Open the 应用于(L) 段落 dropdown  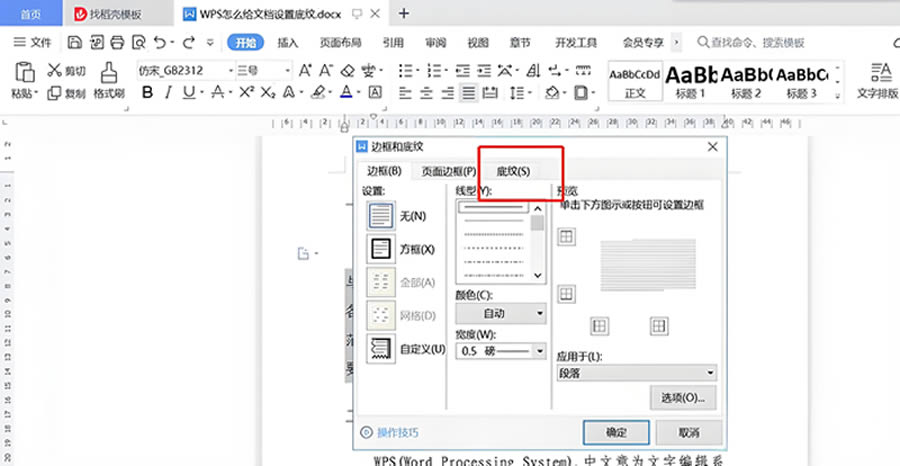click(x=637, y=373)
